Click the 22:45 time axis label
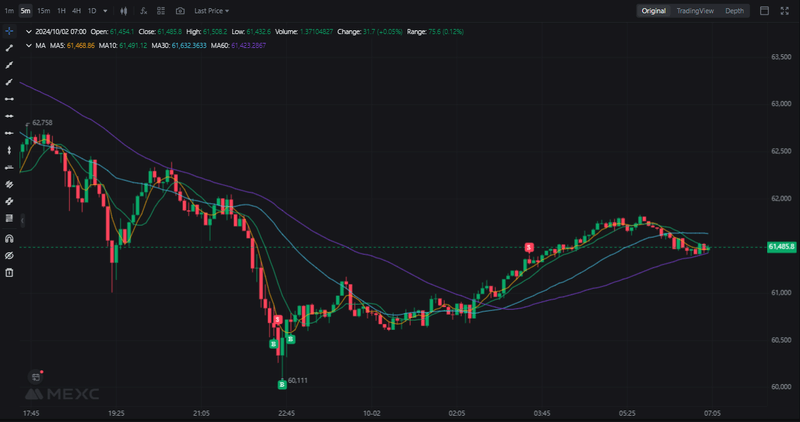800x422 pixels. tap(286, 413)
